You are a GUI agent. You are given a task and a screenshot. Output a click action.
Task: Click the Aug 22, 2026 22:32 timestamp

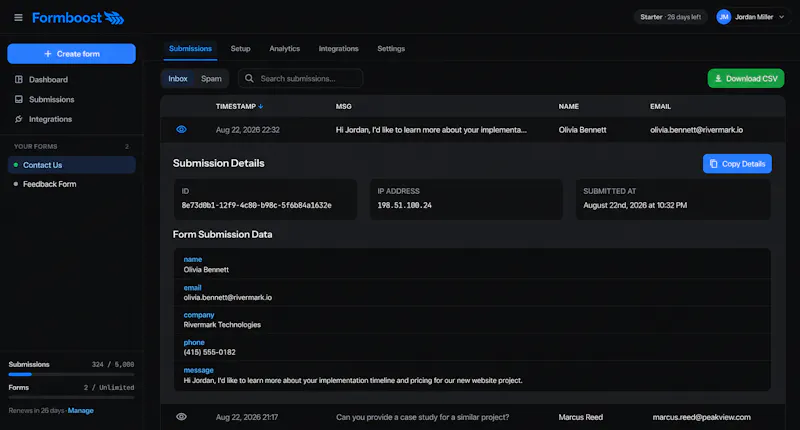(247, 130)
